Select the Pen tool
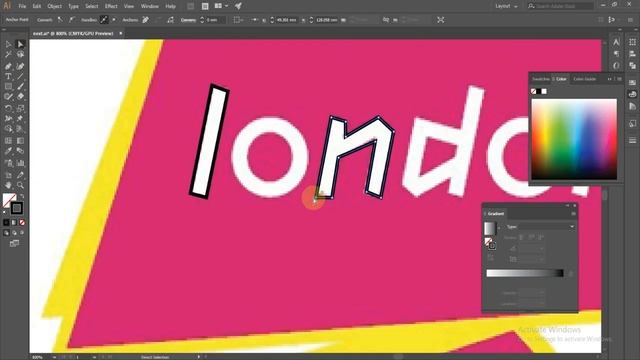 tap(8, 66)
